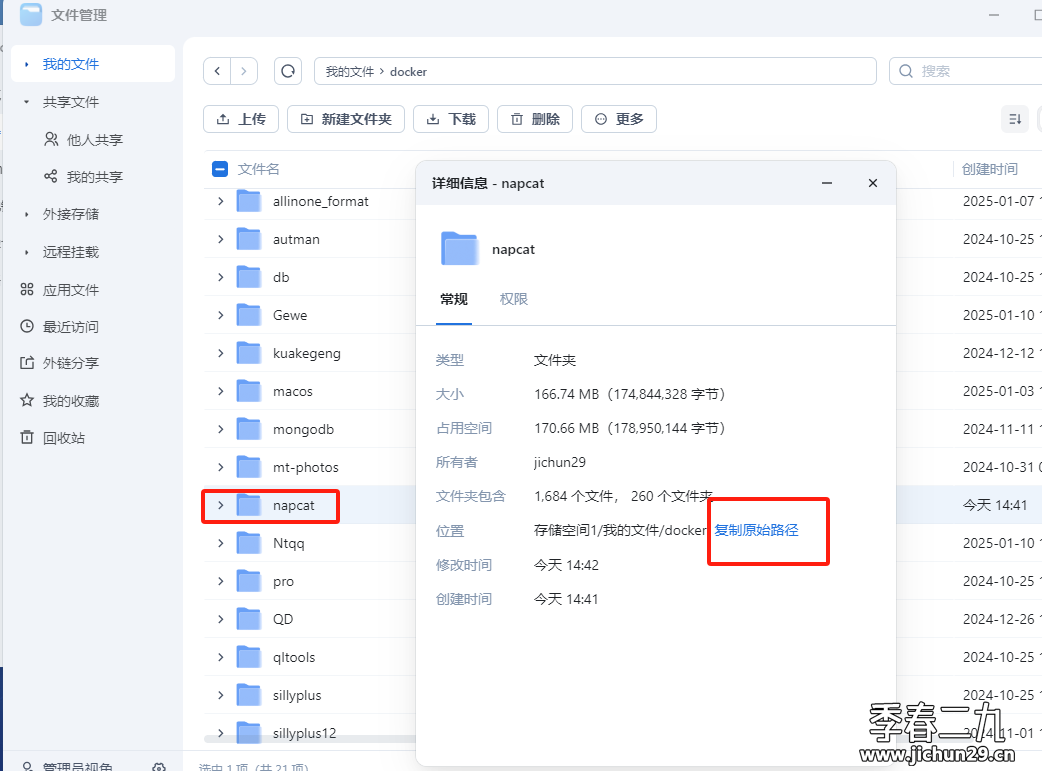The height and width of the screenshot is (771, 1042).
Task: Click the 应用文件 grid icon
Action: click(27, 289)
